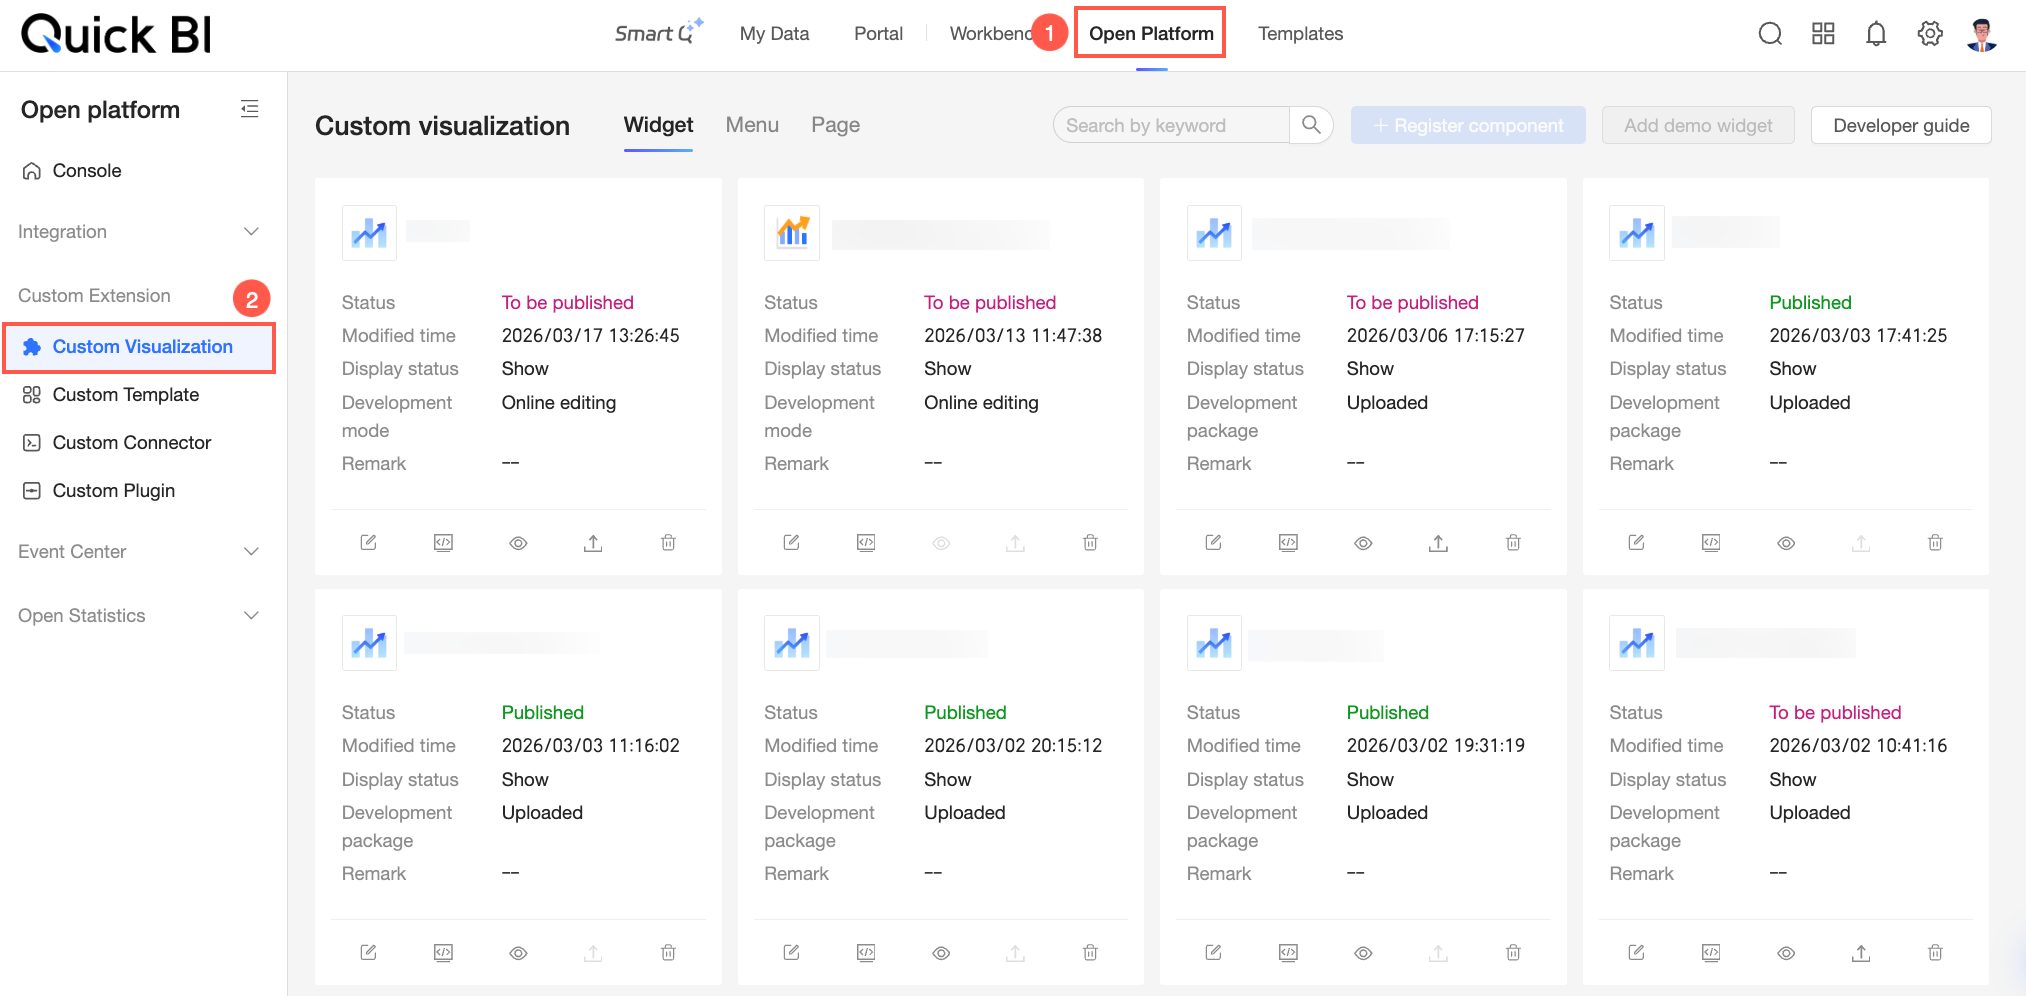Image resolution: width=2026 pixels, height=996 pixels.
Task: Click the chart thumbnail of widget modified 2026/03/13 11:47:38
Action: 792,232
